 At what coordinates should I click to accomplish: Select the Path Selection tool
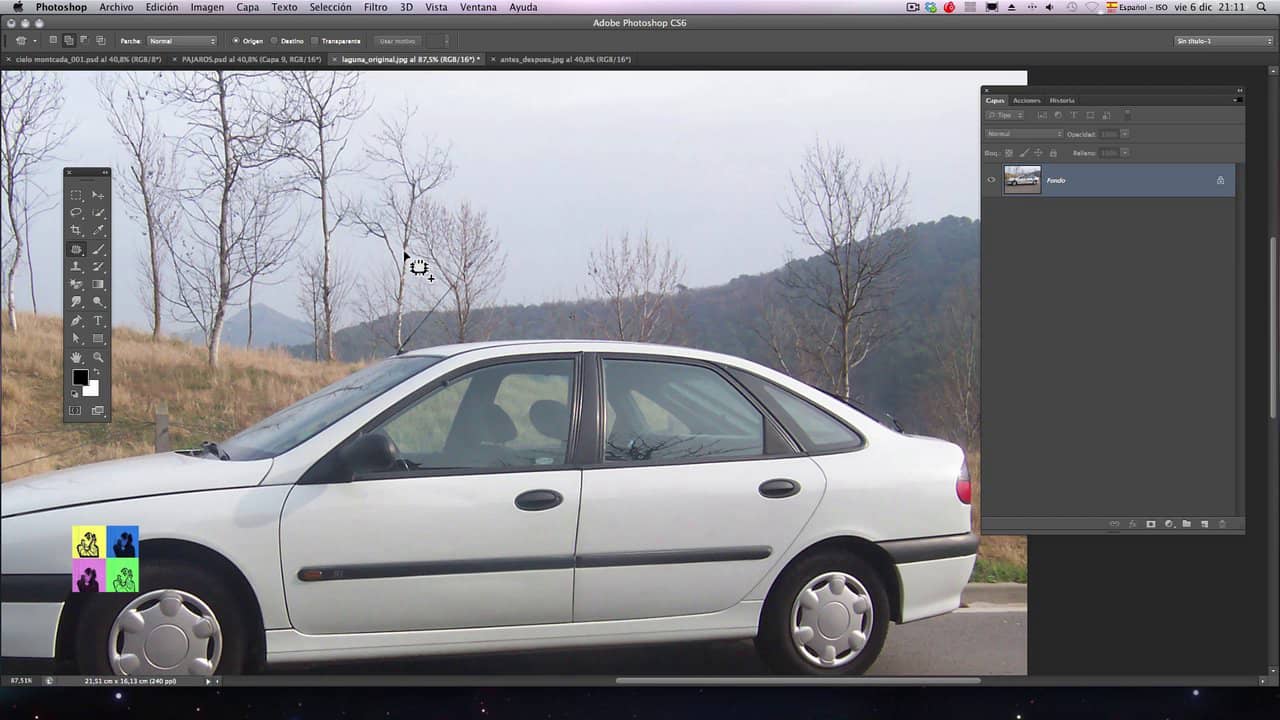click(76, 339)
